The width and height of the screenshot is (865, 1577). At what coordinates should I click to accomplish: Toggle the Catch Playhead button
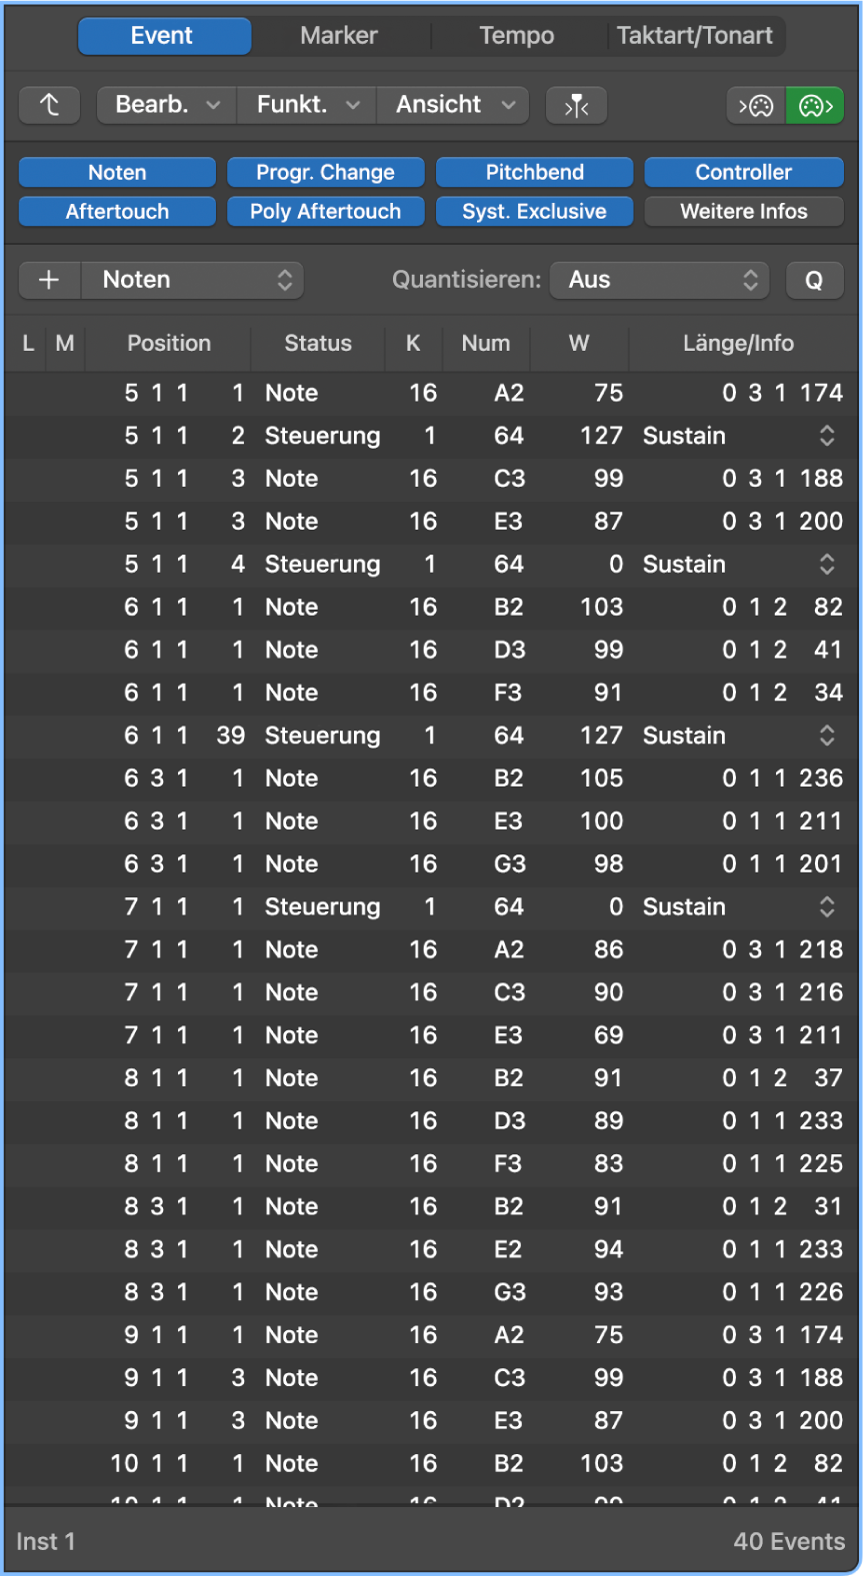(576, 105)
